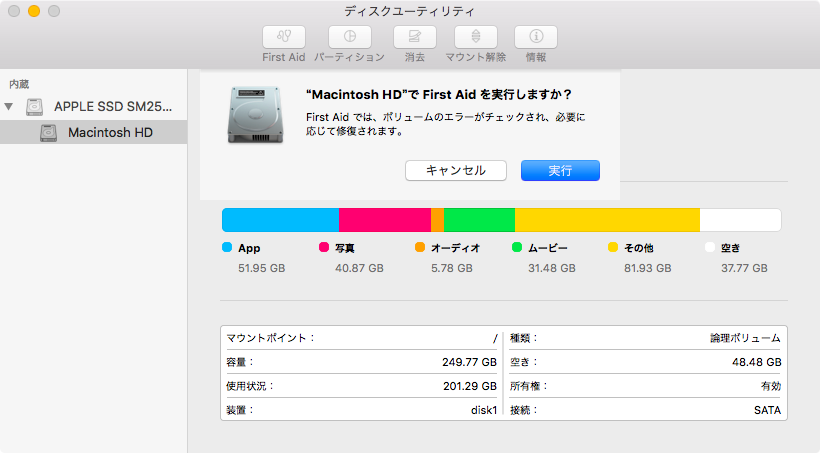Click the APPLE SSD drive icon in sidebar

[35, 107]
